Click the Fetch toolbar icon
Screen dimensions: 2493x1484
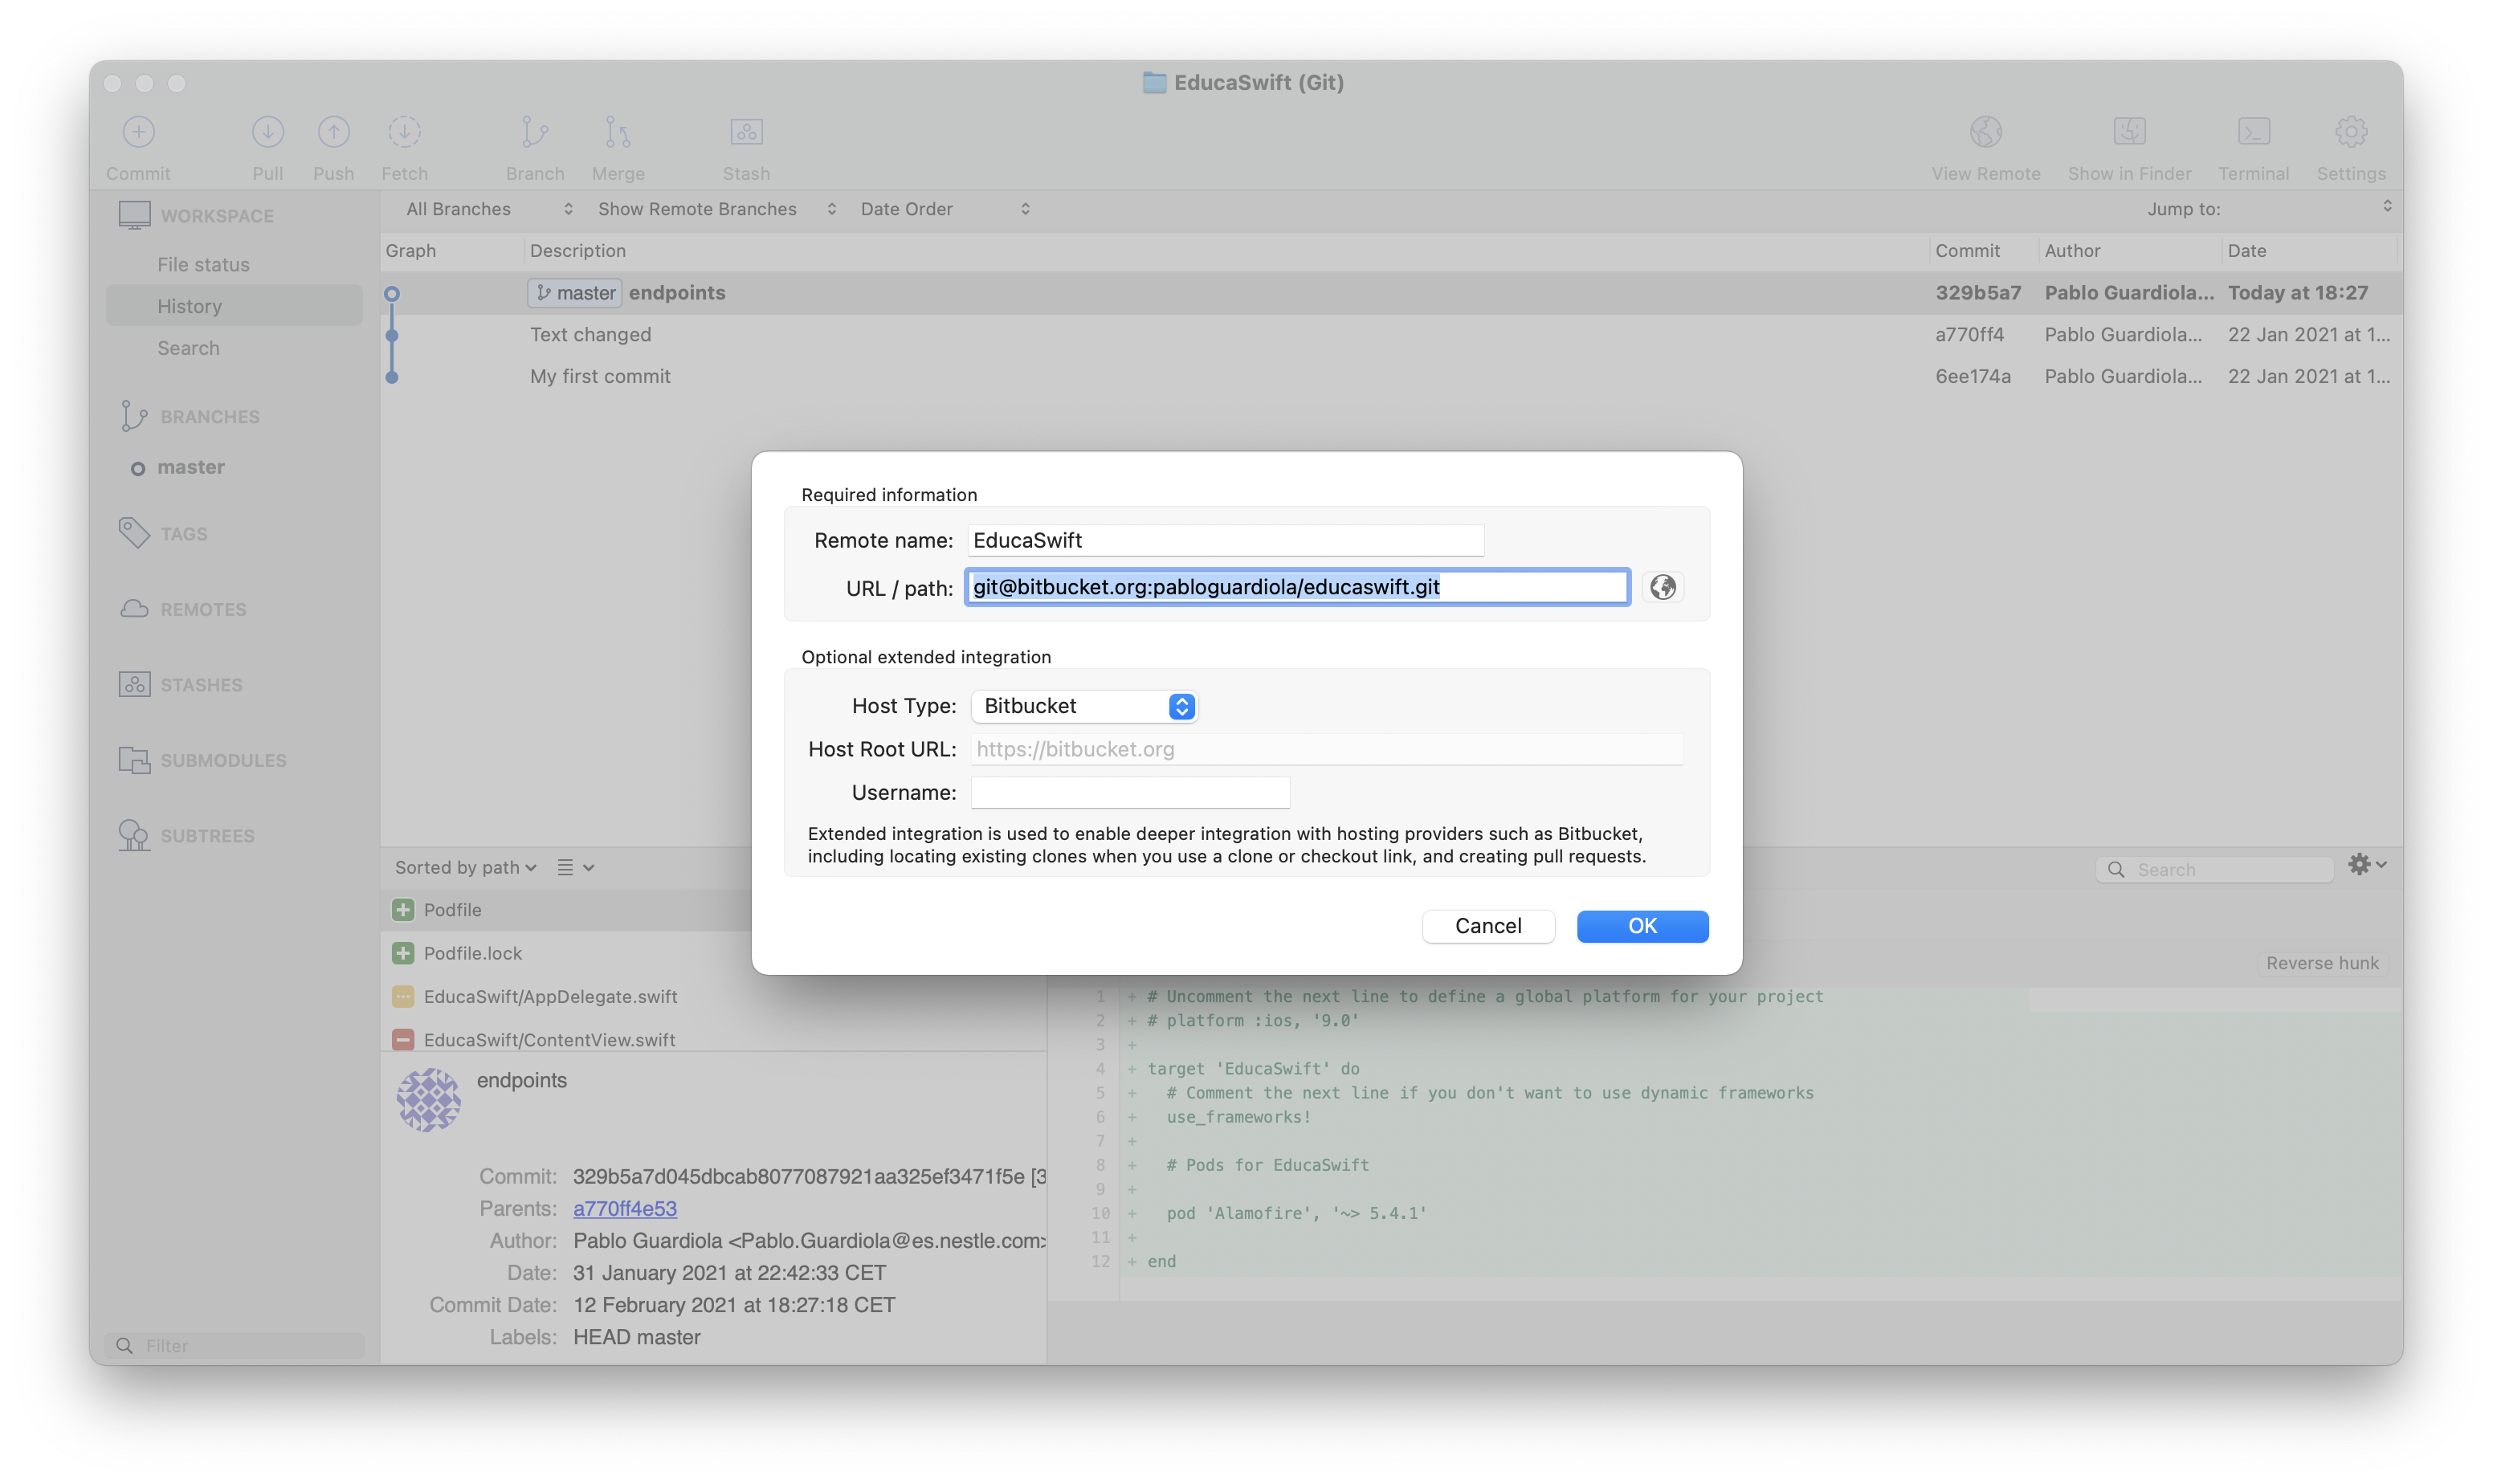(404, 132)
